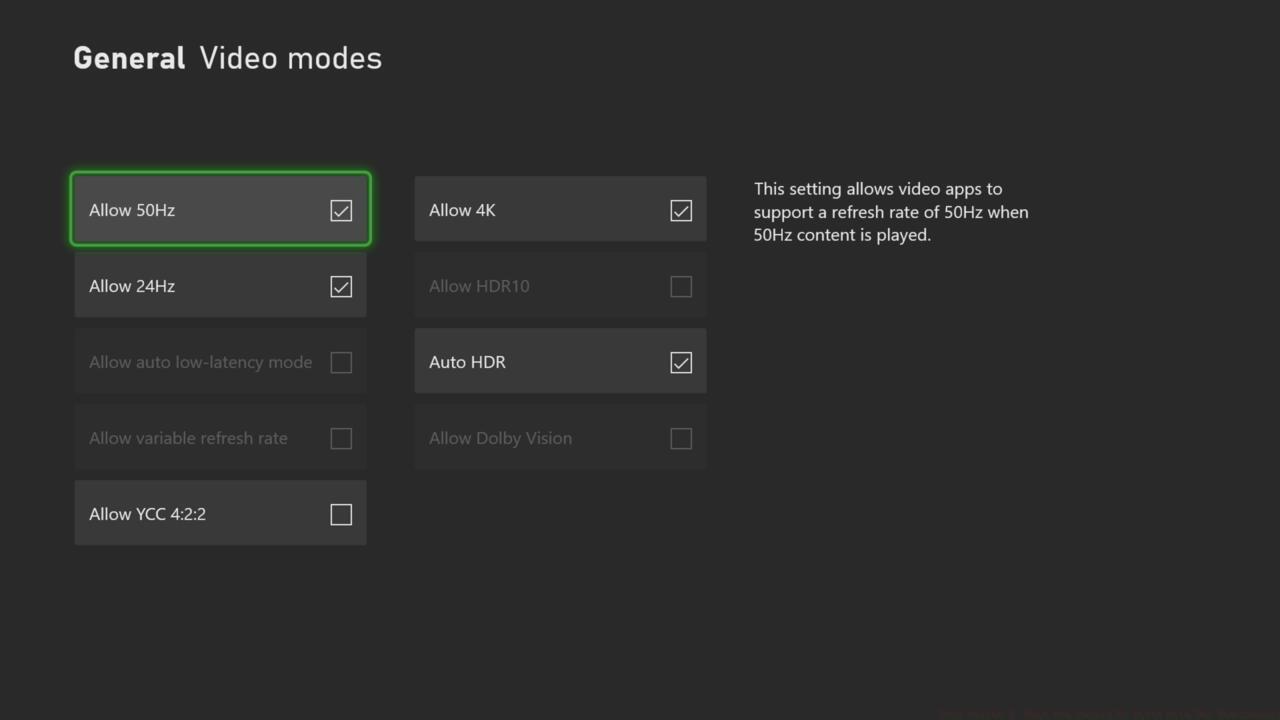Tick the Allow variable refresh rate checkbox
The image size is (1280, 720).
pyautogui.click(x=341, y=439)
